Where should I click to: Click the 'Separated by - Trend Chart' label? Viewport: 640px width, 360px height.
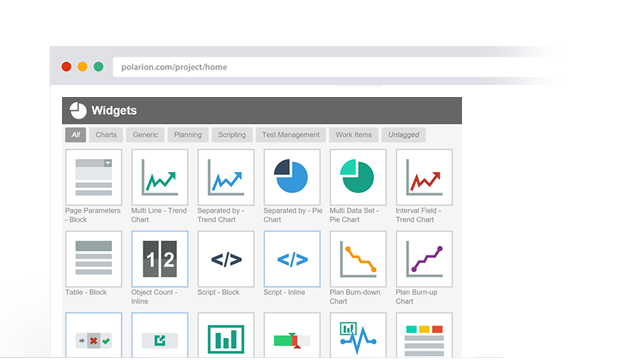click(x=220, y=215)
